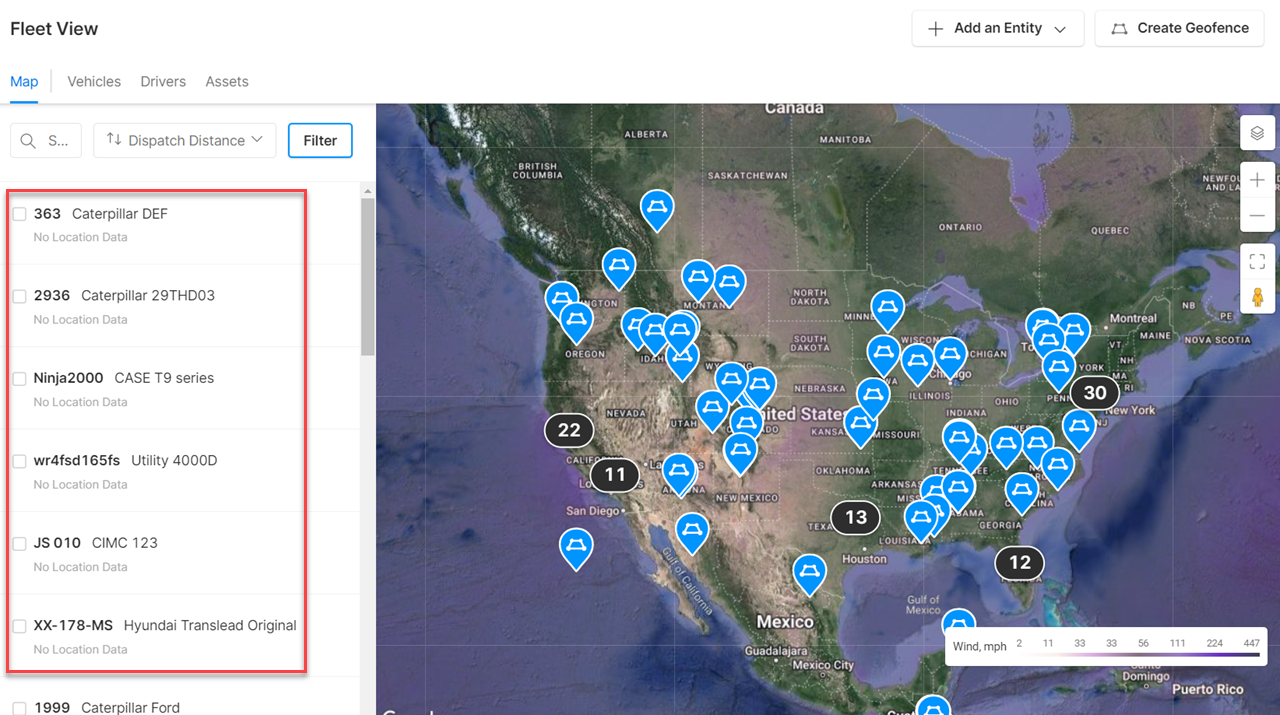Open the cluster marker labeled 22
This screenshot has width=1280, height=715.
pyautogui.click(x=569, y=430)
